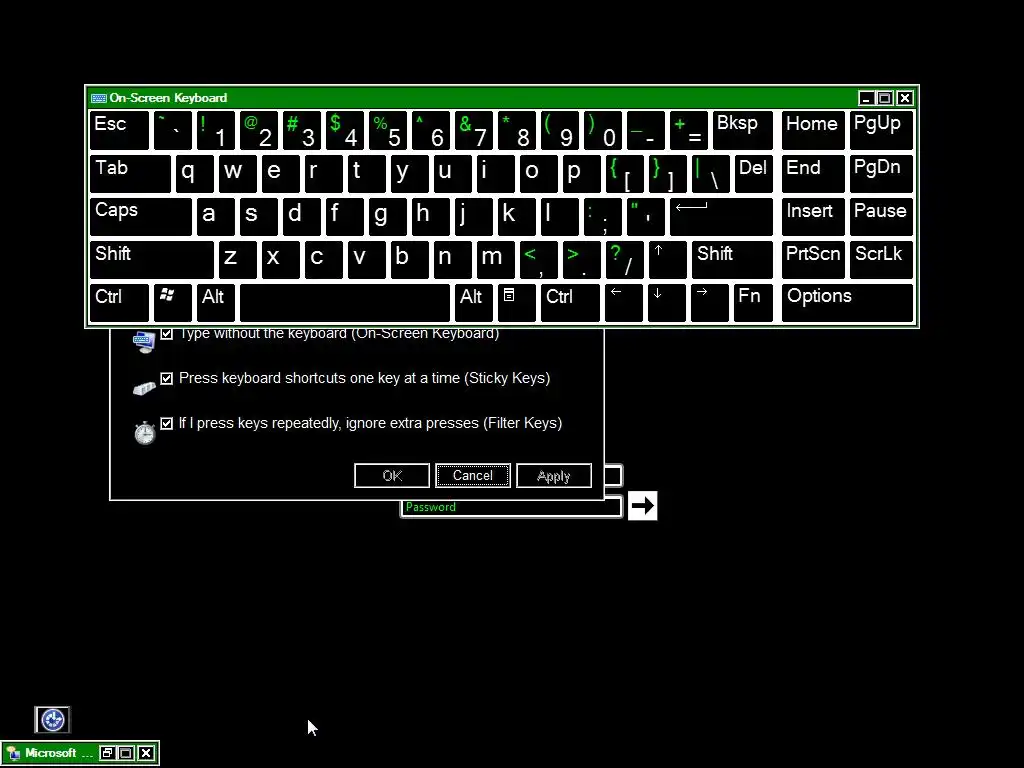Toggle the left Ctrl key
The height and width of the screenshot is (768, 1024).
pyautogui.click(x=120, y=302)
